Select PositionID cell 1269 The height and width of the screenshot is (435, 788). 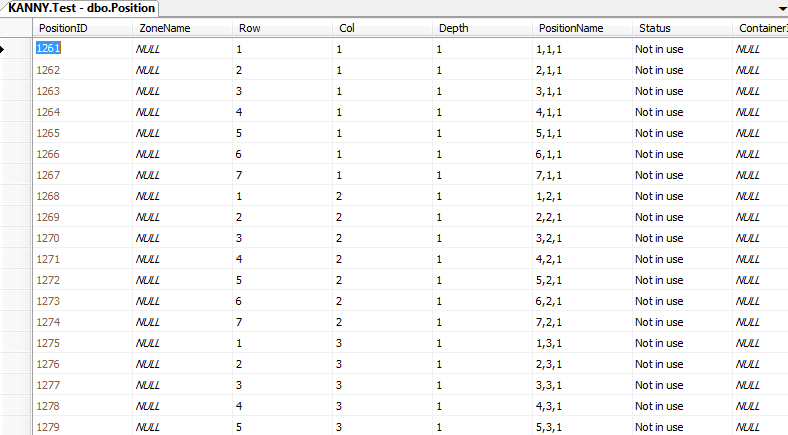(82, 218)
